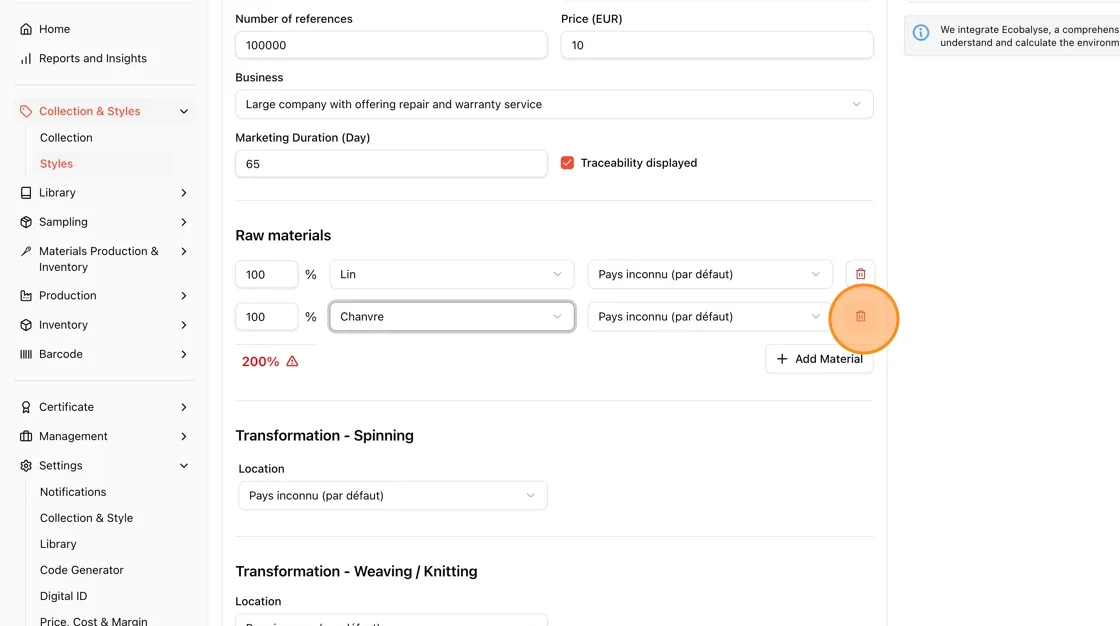Click the Marketing Duration input field
This screenshot has width=1120, height=626.
coord(391,164)
